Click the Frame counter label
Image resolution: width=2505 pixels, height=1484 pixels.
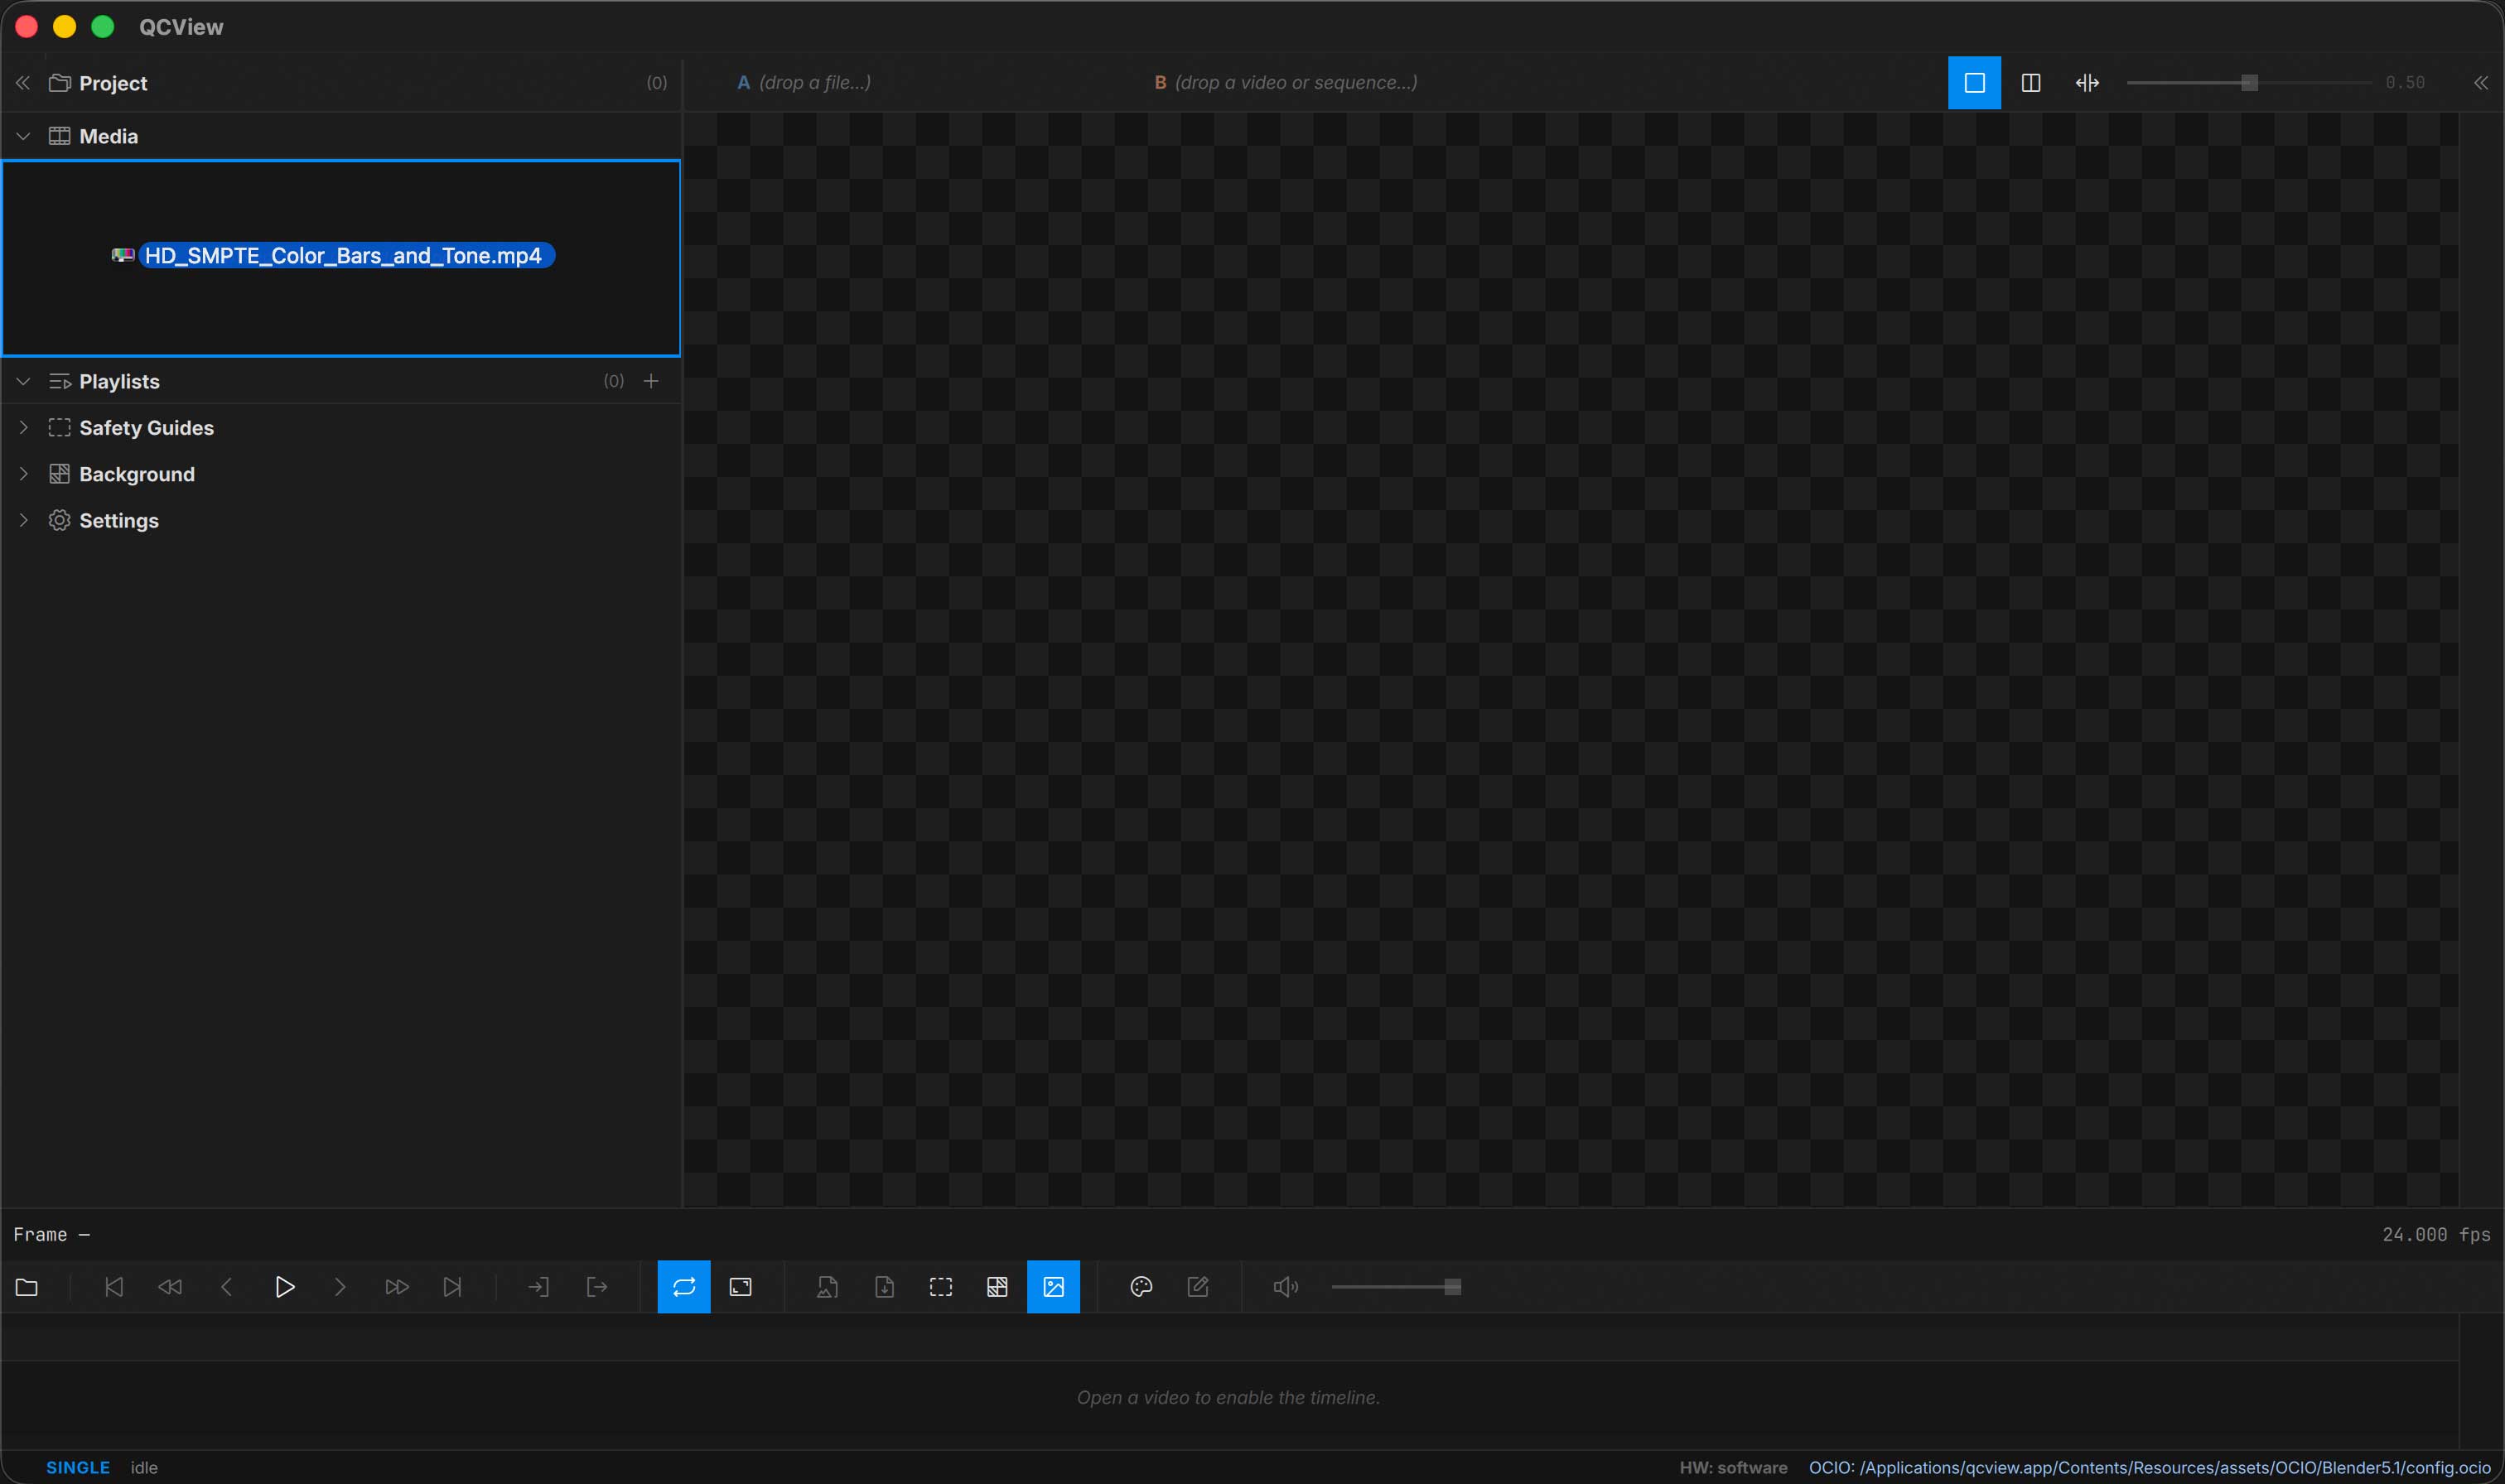tap(52, 1235)
